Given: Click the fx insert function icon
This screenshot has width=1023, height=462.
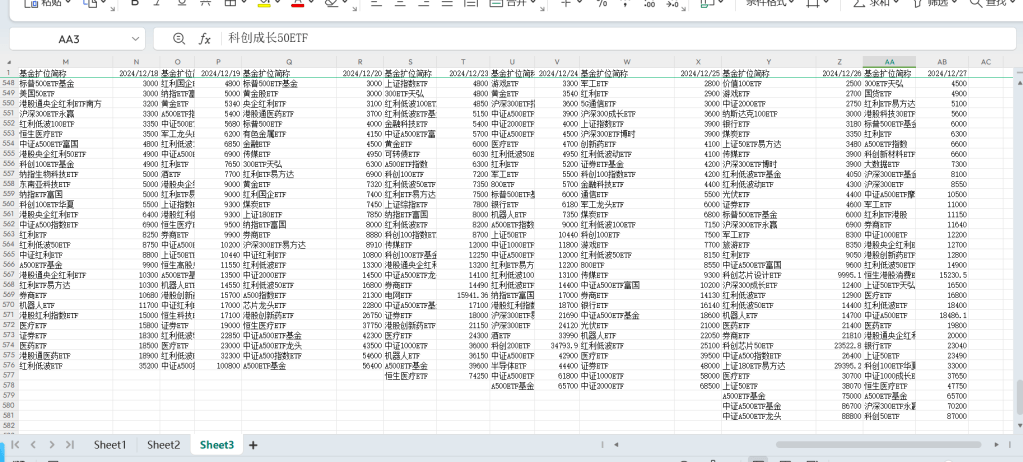Looking at the screenshot, I should point(205,38).
